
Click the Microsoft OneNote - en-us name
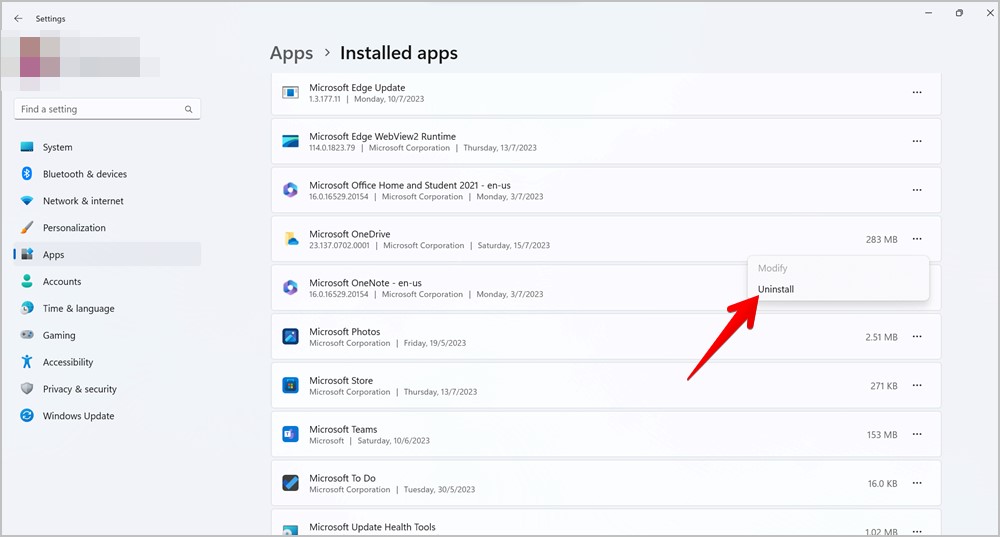point(365,283)
